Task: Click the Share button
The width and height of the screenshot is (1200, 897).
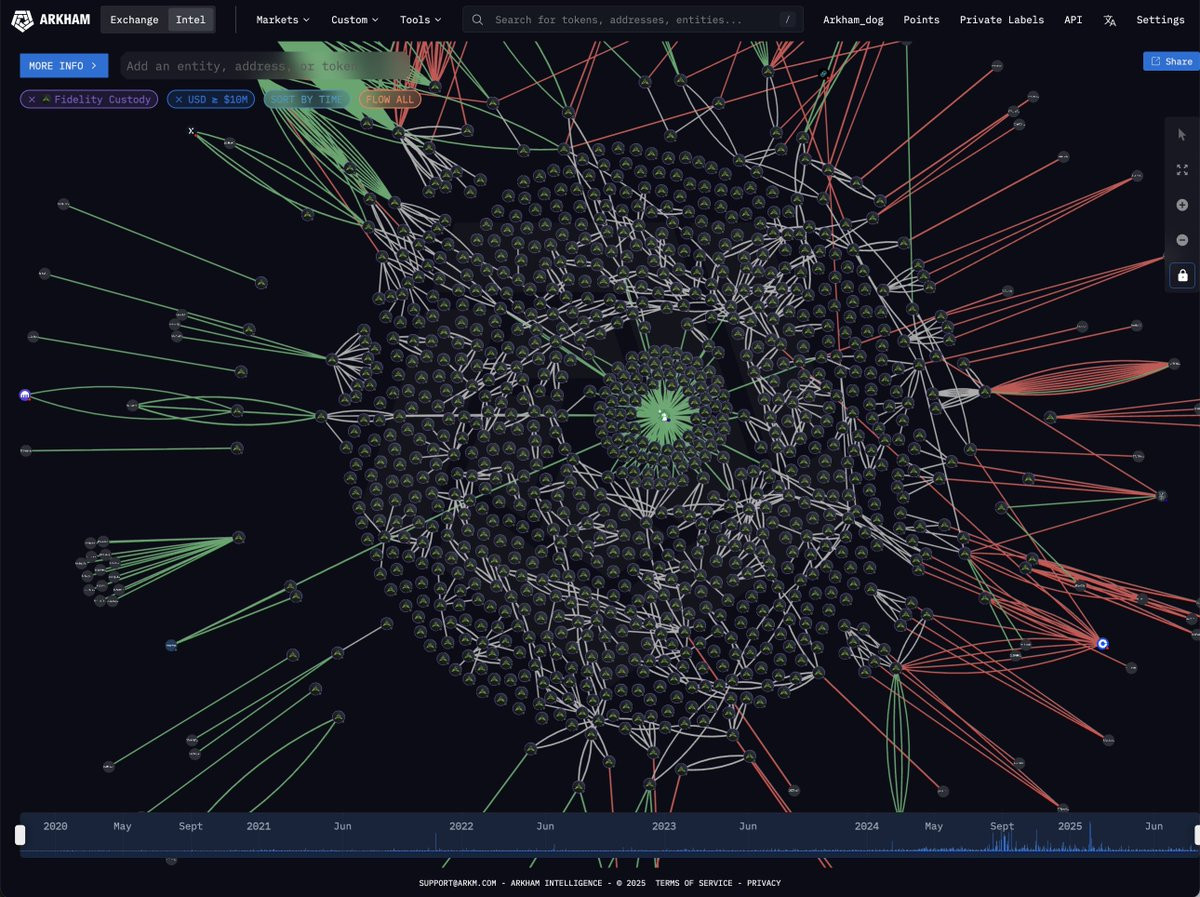Action: coord(1171,61)
